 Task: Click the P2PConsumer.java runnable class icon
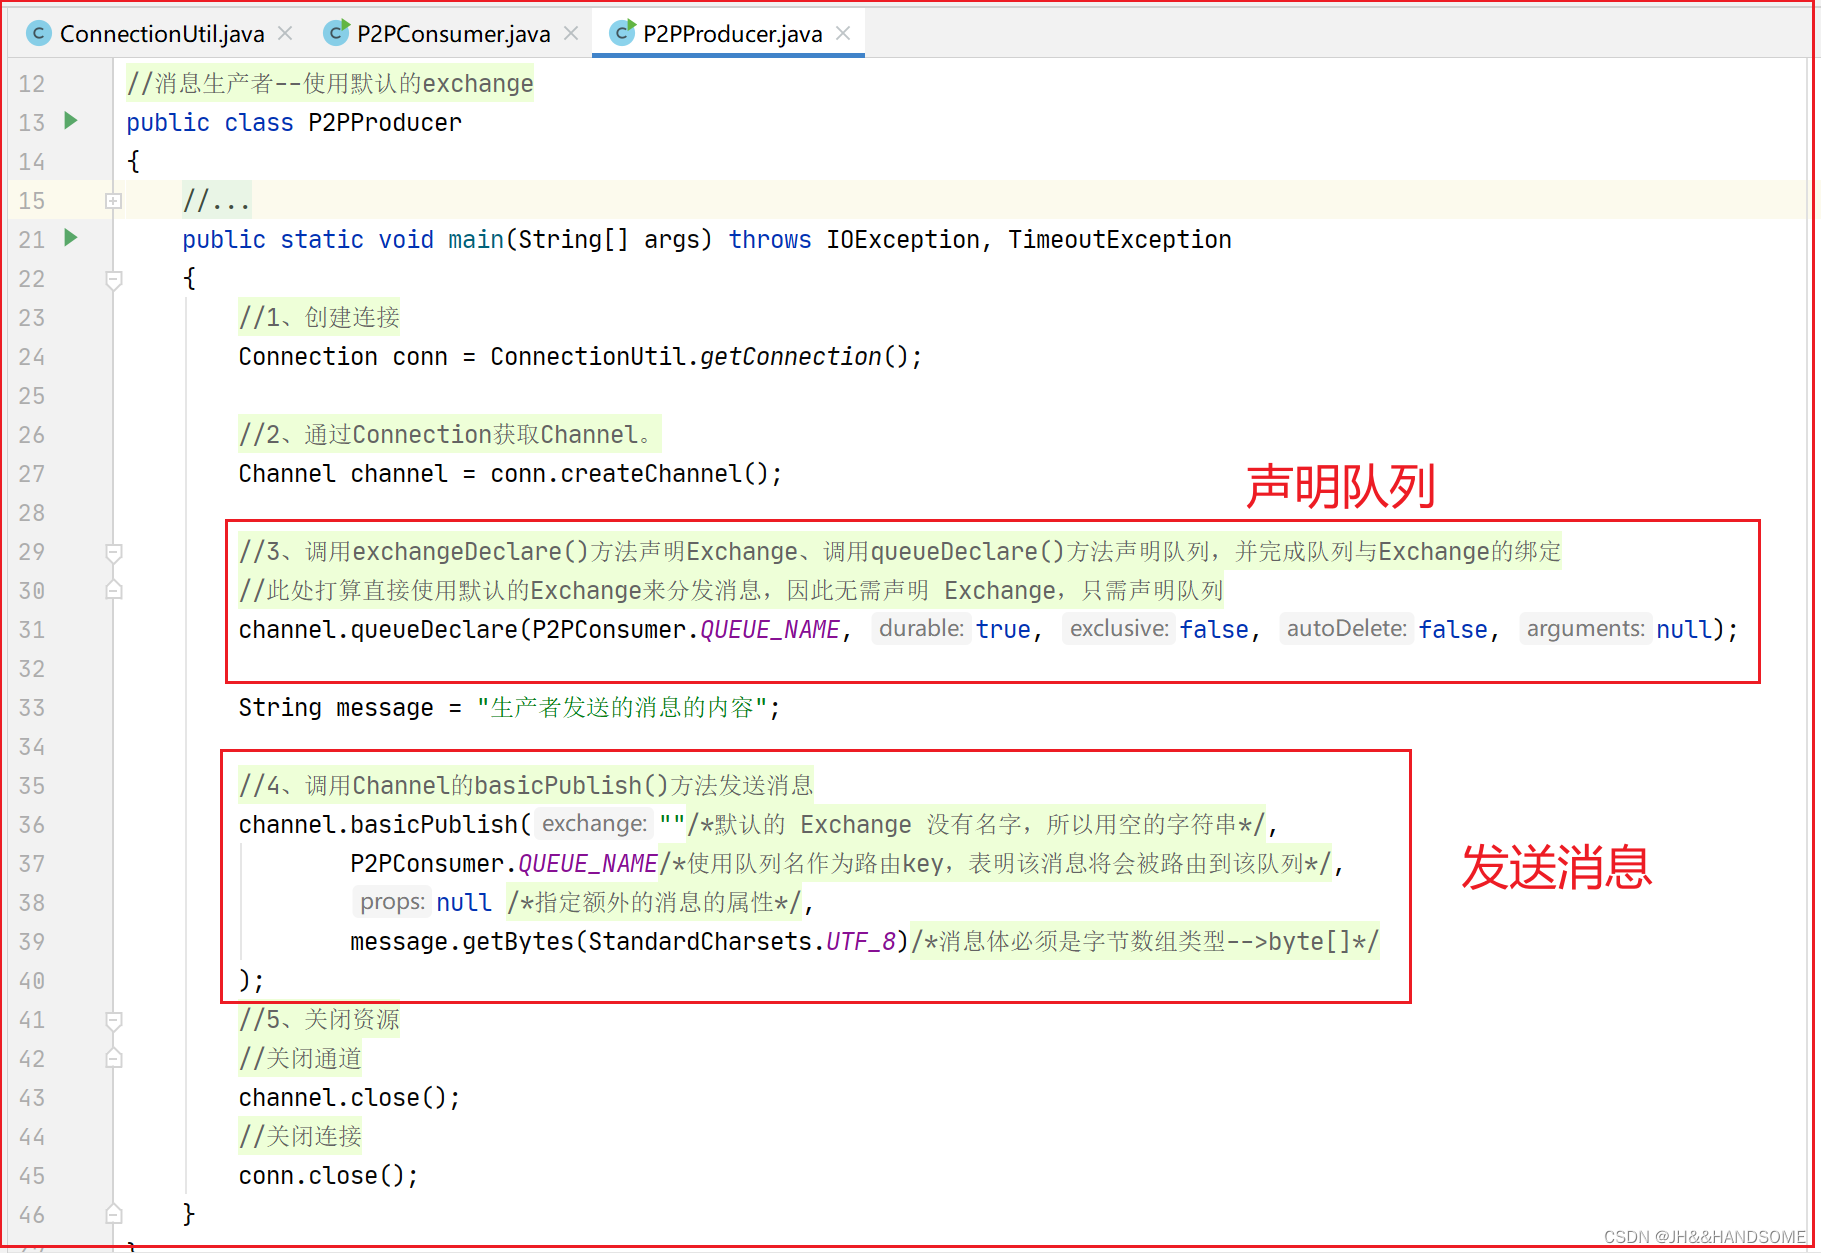pyautogui.click(x=337, y=33)
